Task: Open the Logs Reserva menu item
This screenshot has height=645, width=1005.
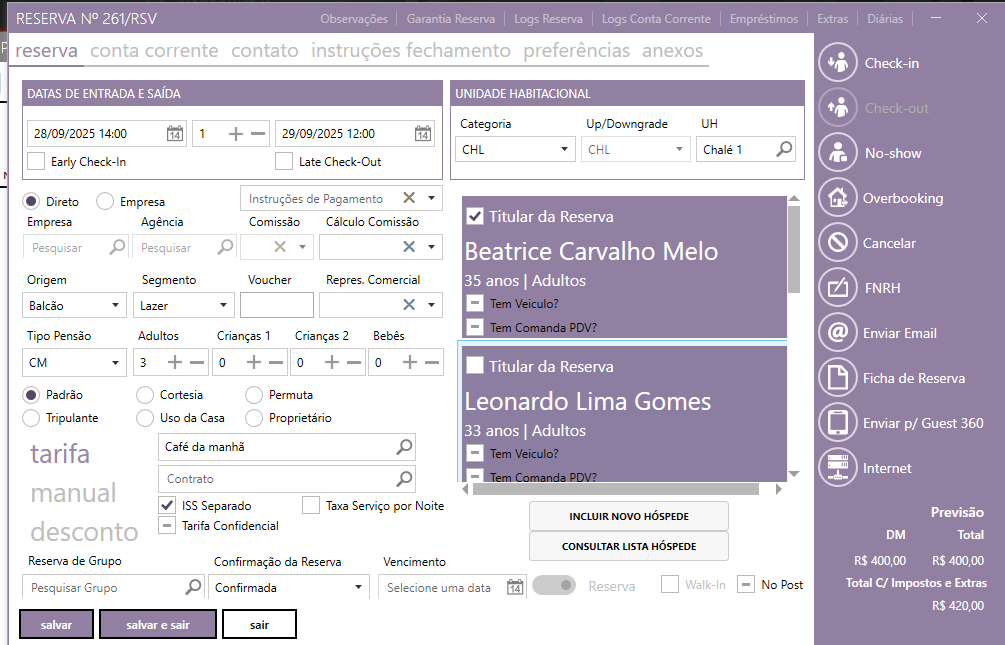Action: click(548, 18)
